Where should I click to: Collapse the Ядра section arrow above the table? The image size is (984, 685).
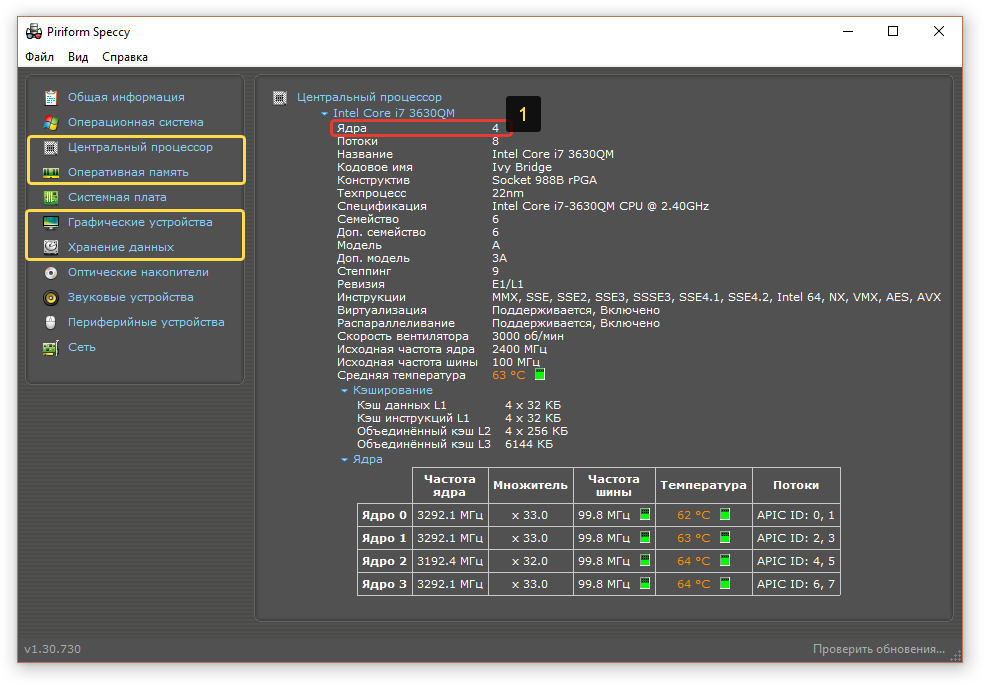(344, 460)
